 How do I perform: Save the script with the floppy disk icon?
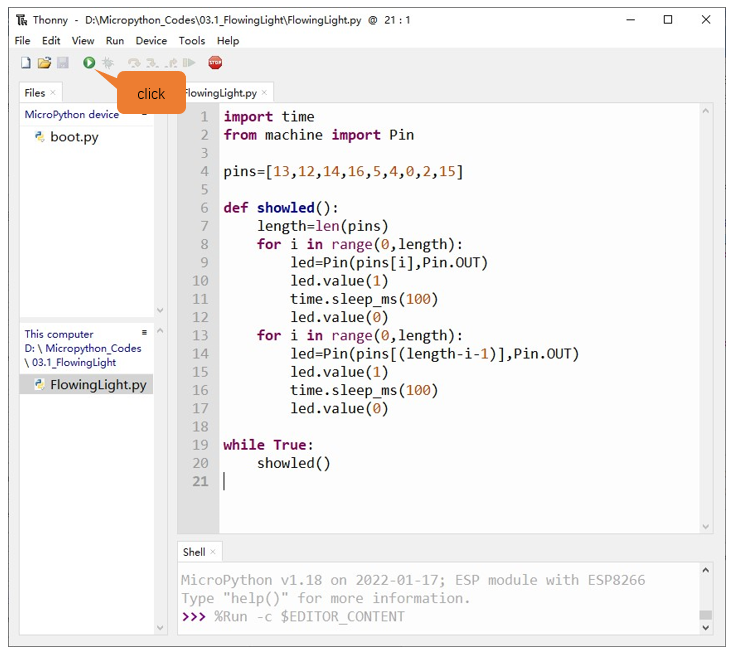click(63, 63)
